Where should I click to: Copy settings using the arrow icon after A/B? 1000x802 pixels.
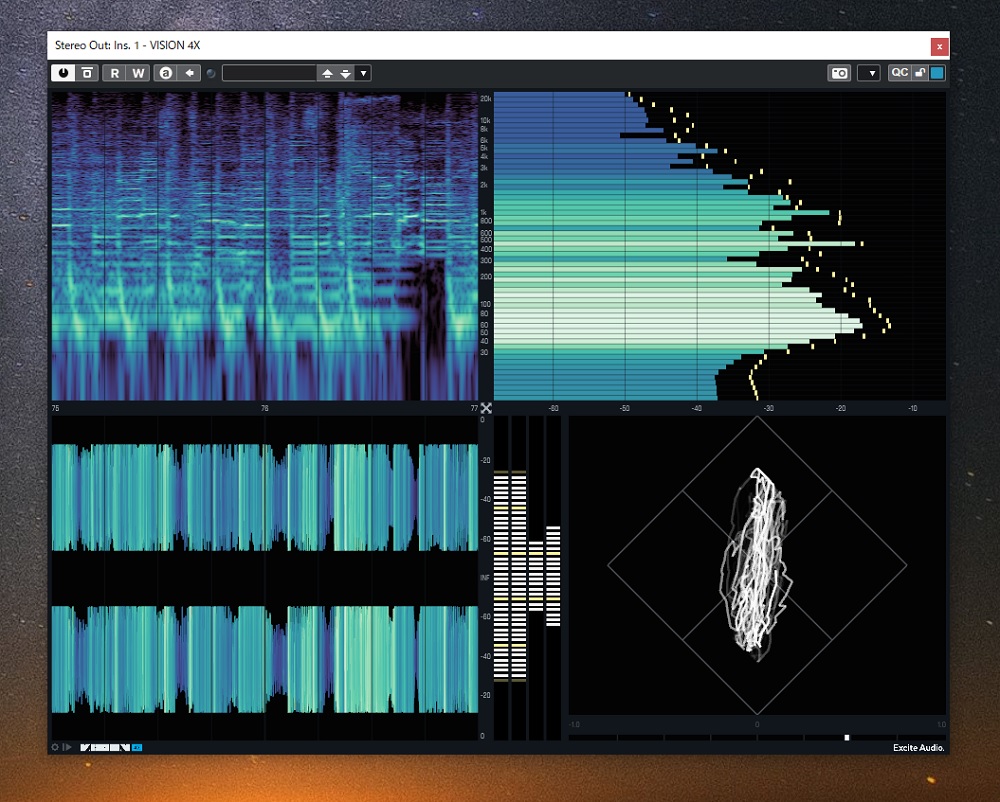coord(189,72)
